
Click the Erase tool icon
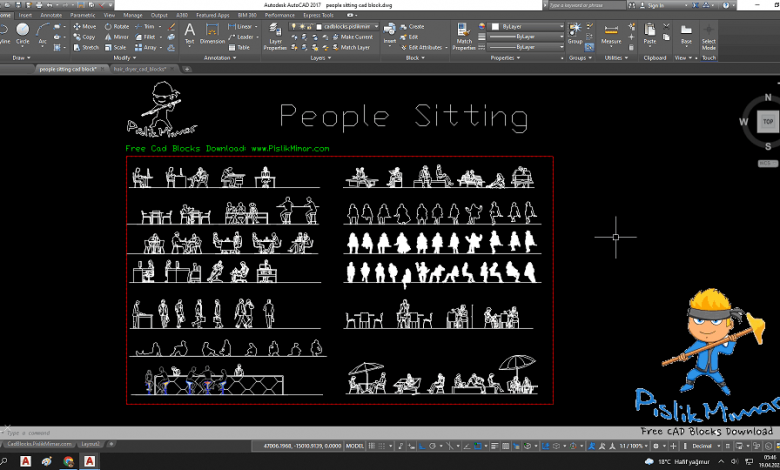[172, 26]
